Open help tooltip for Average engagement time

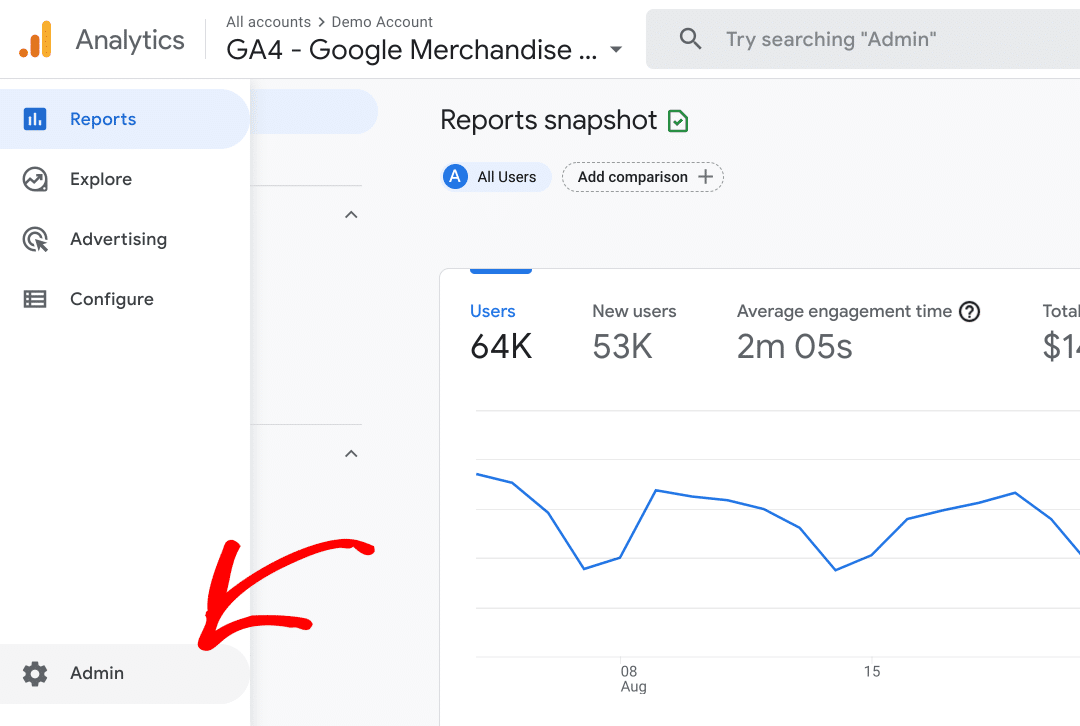[970, 311]
